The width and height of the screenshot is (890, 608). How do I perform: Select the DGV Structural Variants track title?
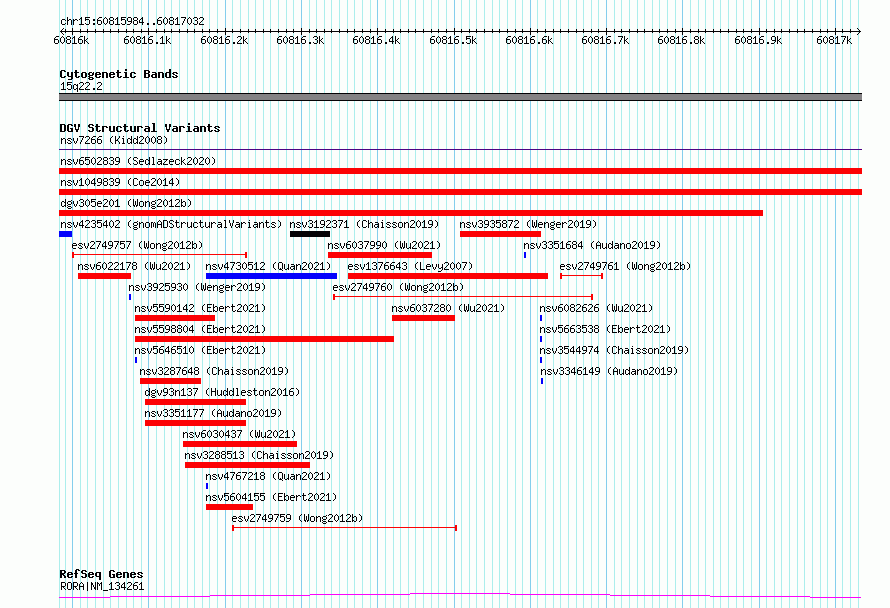(140, 128)
